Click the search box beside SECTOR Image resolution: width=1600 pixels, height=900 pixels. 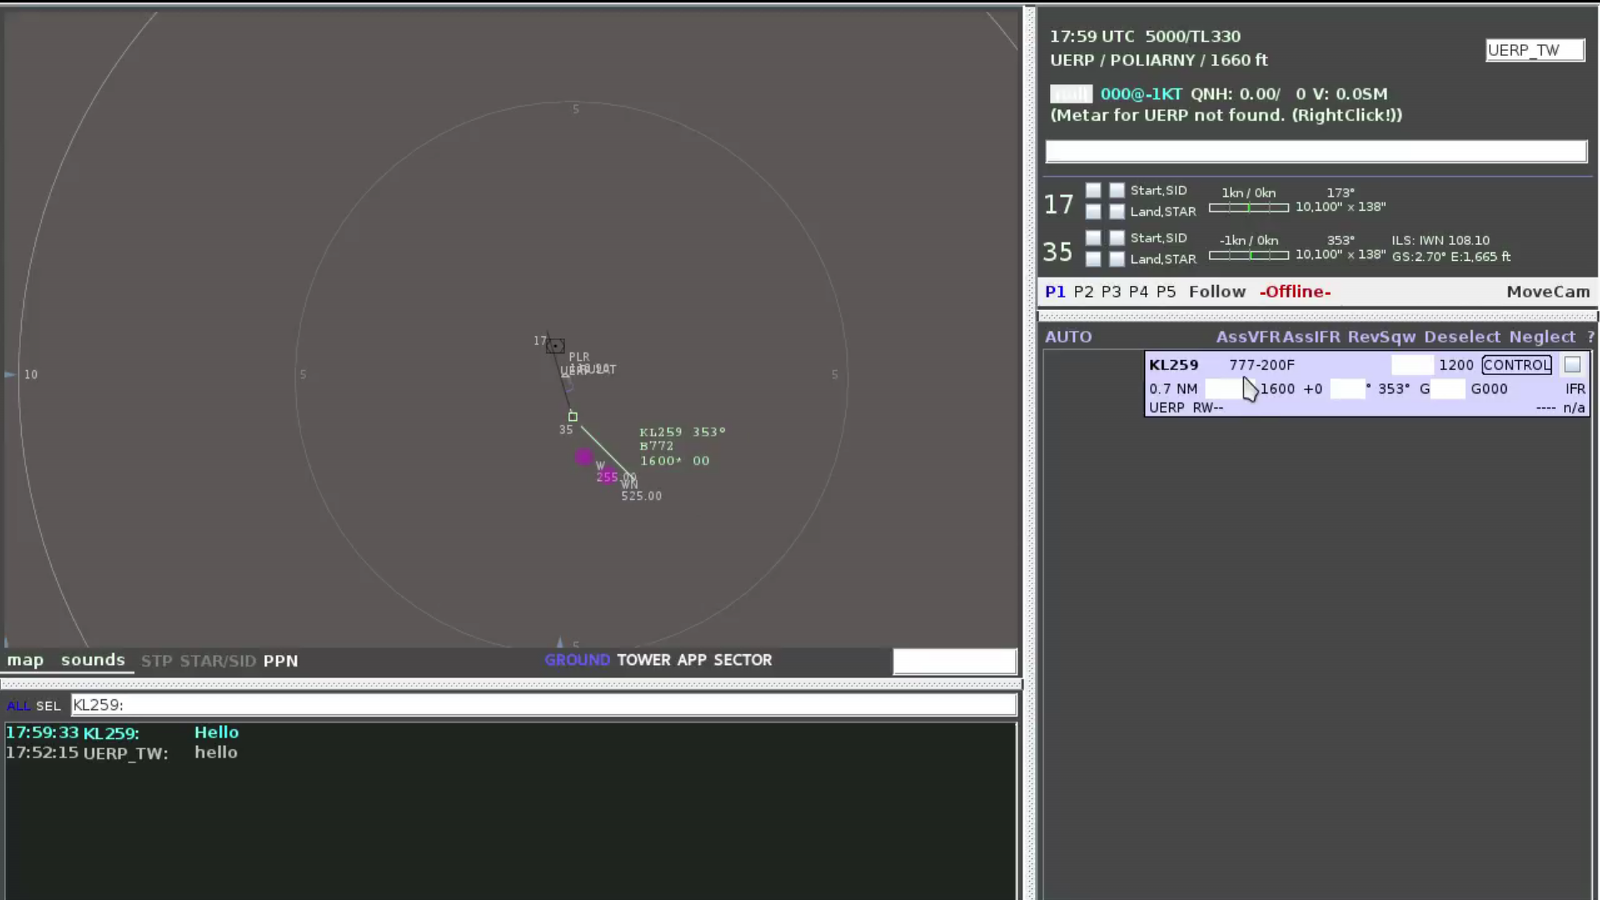[x=955, y=661]
